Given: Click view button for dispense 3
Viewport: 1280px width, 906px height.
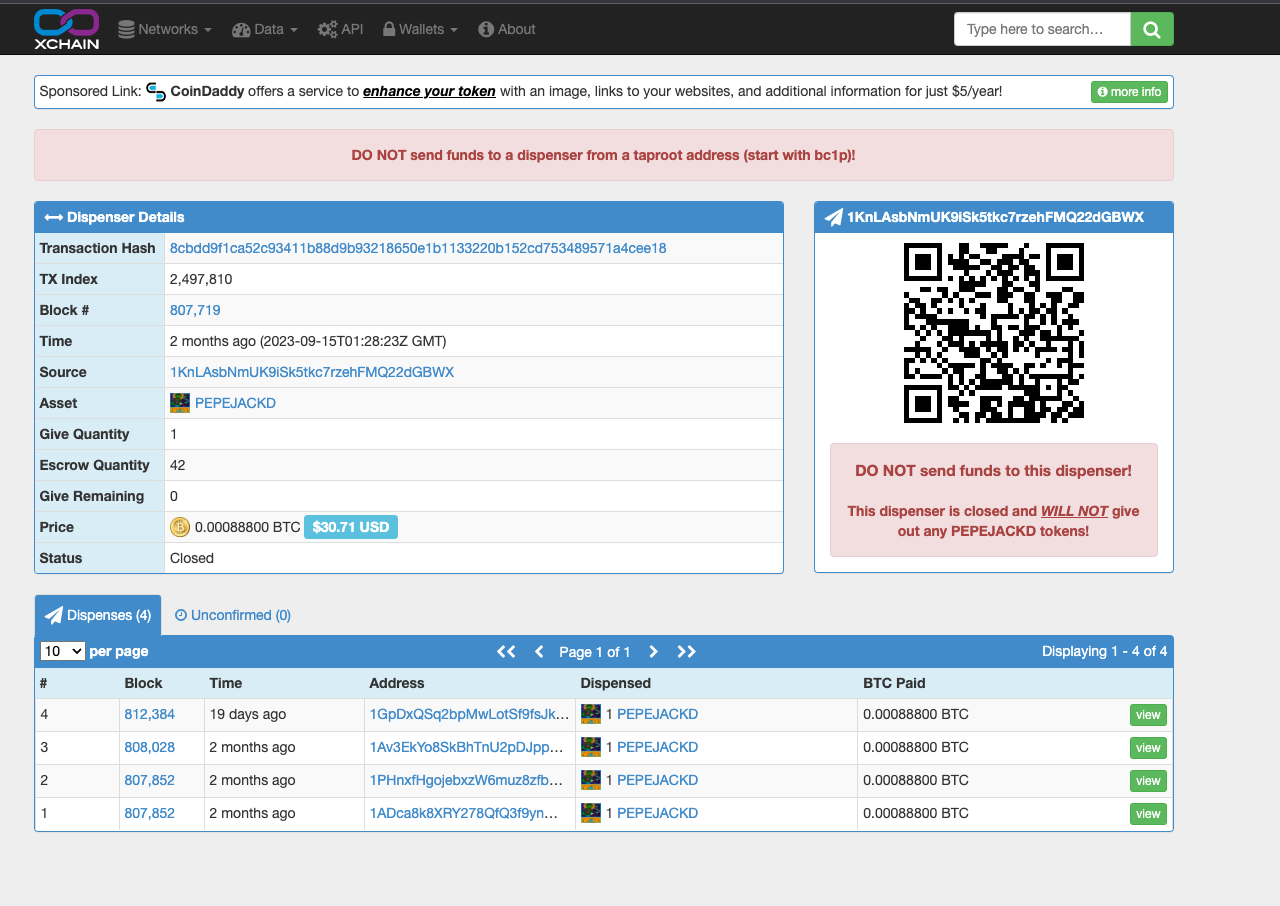Looking at the screenshot, I should [1148, 748].
